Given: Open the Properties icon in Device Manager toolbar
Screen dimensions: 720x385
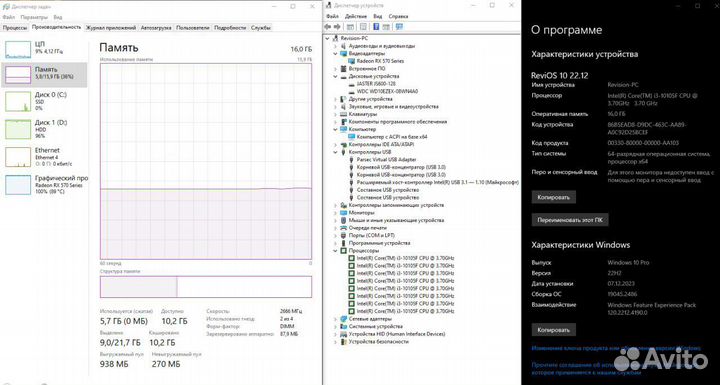Looking at the screenshot, I should (x=363, y=27).
